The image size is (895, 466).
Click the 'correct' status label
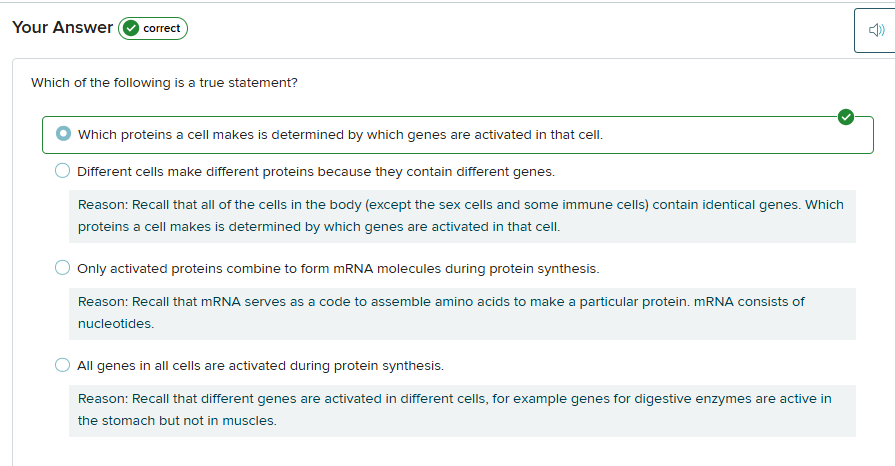[162, 28]
